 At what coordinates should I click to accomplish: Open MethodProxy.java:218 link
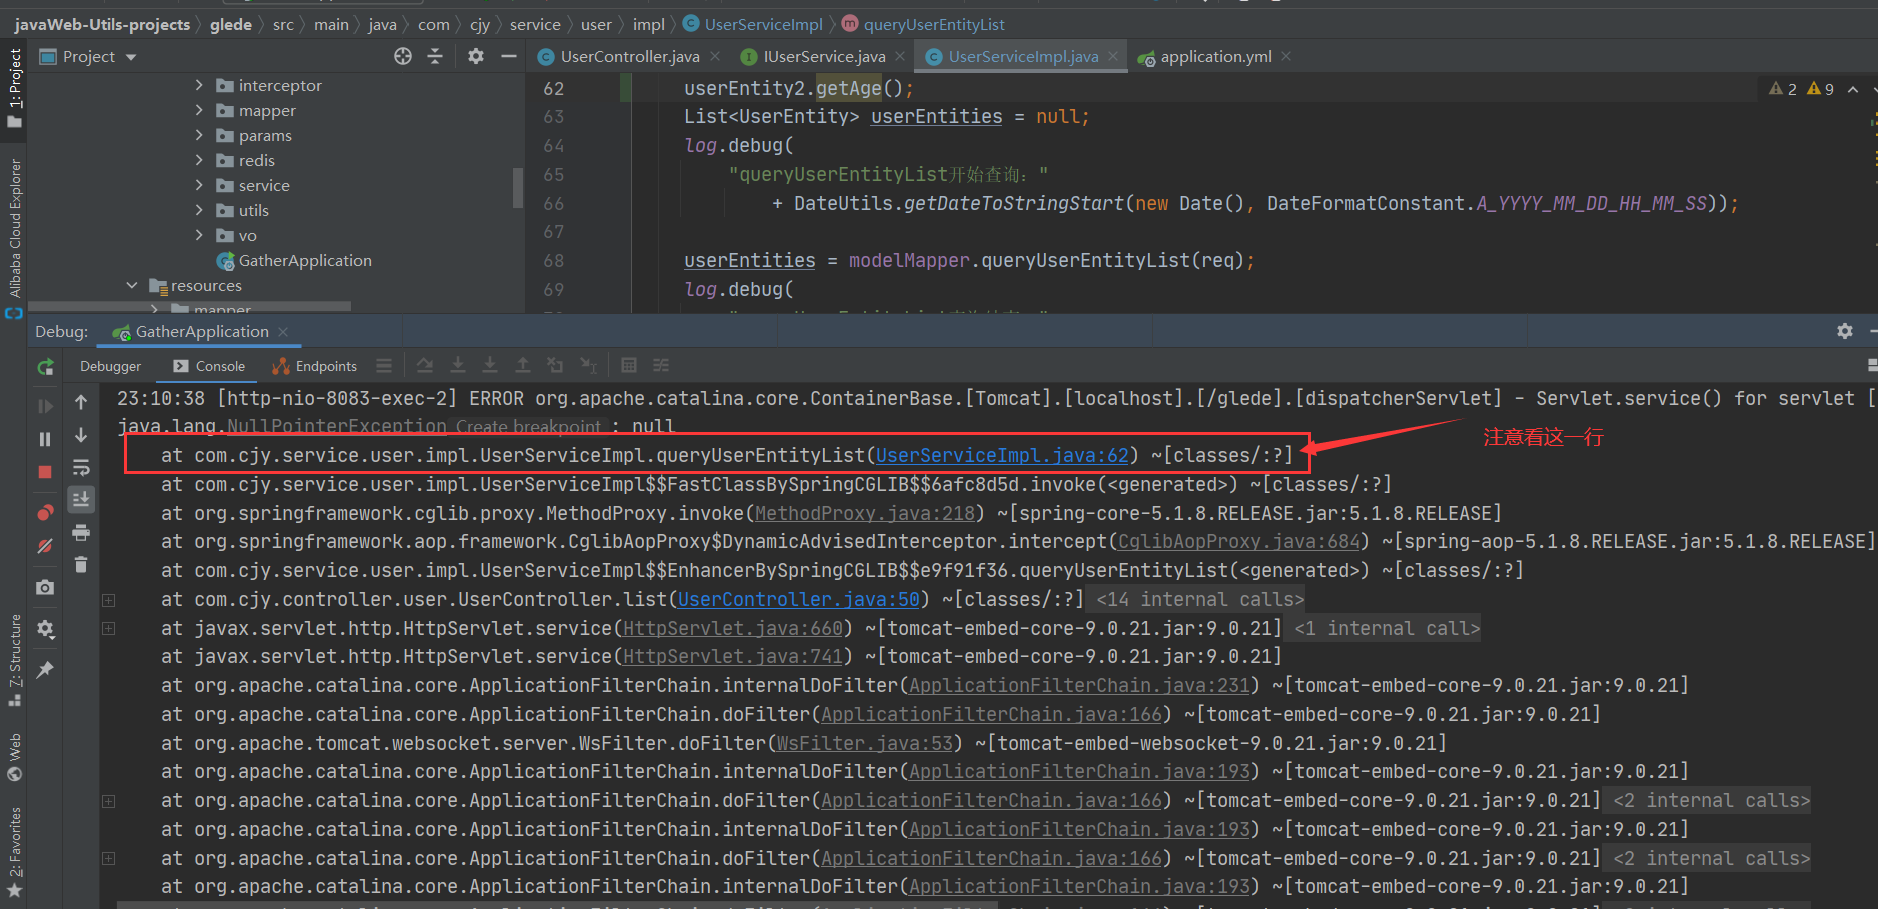click(x=864, y=513)
